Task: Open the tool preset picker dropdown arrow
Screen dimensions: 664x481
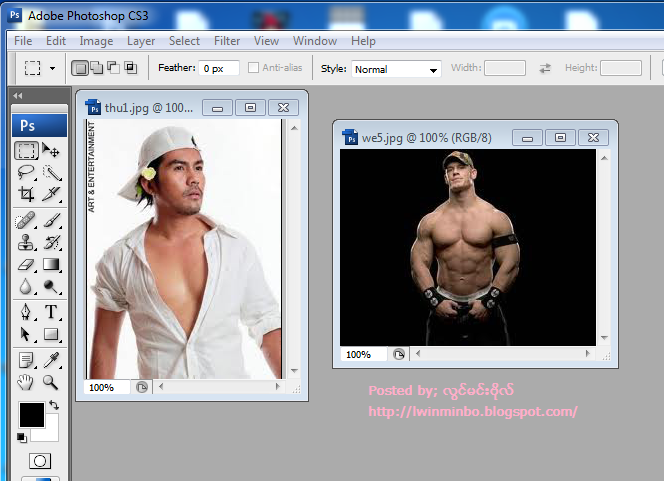Action: 53,68
